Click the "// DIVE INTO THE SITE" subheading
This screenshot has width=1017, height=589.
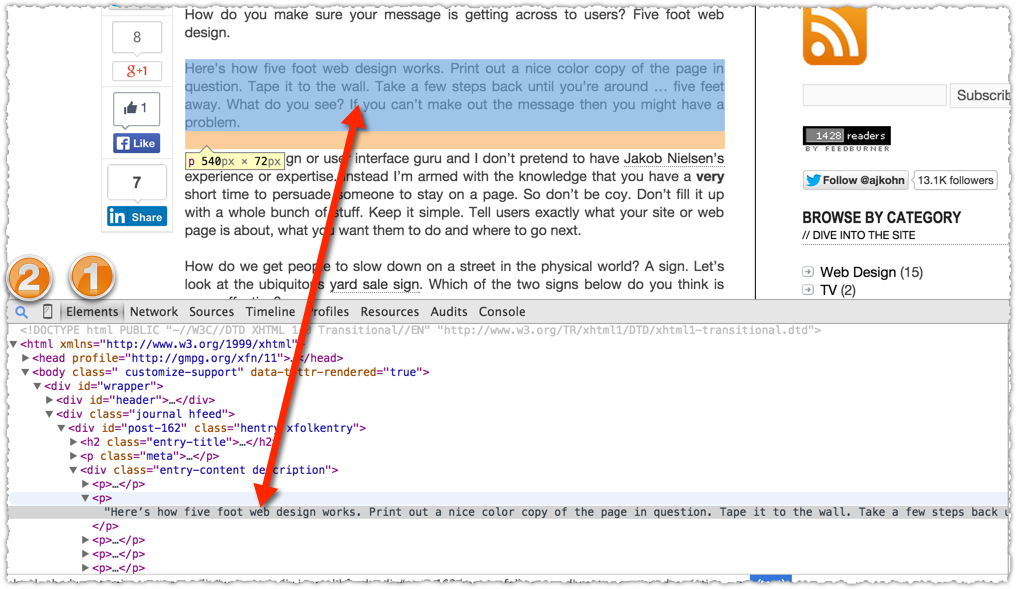click(x=859, y=235)
